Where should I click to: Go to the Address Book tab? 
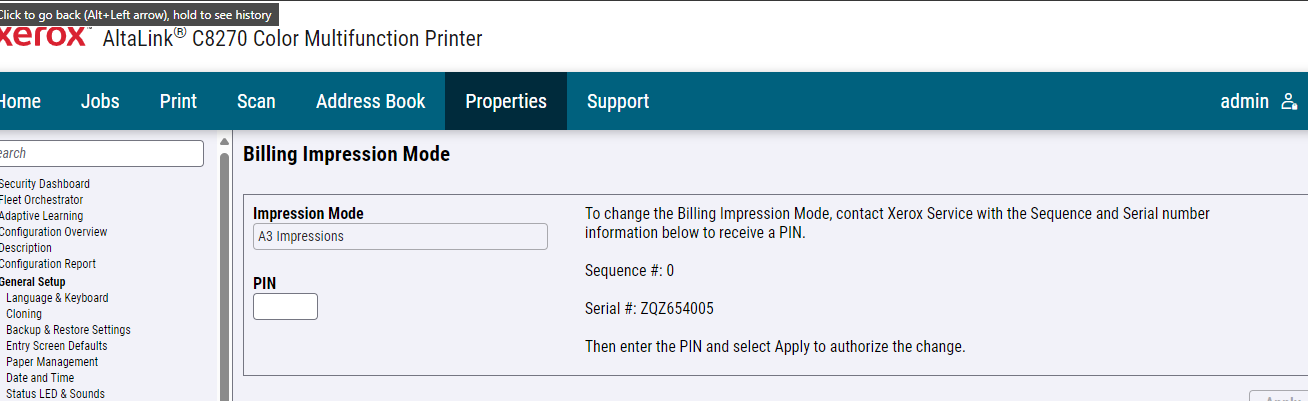pyautogui.click(x=371, y=101)
